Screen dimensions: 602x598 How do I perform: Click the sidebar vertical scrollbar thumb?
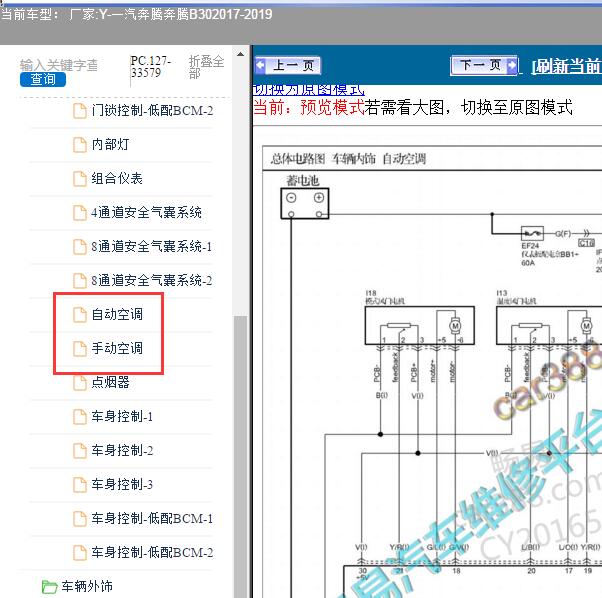click(x=240, y=456)
